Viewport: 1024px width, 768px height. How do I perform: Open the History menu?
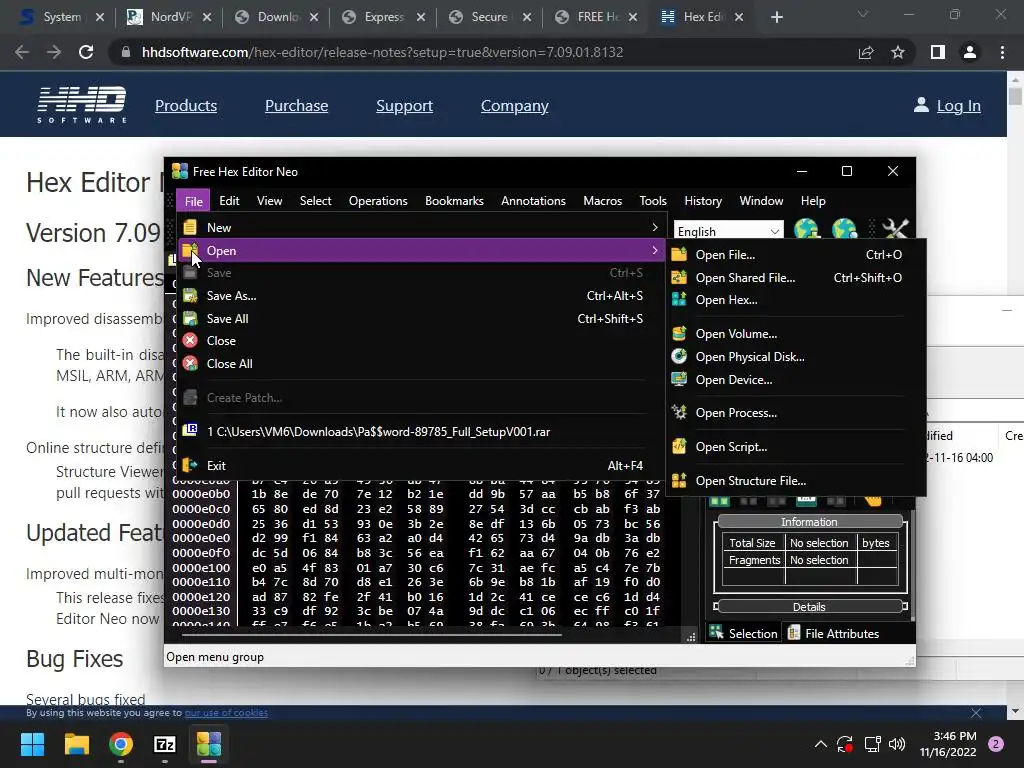click(703, 200)
